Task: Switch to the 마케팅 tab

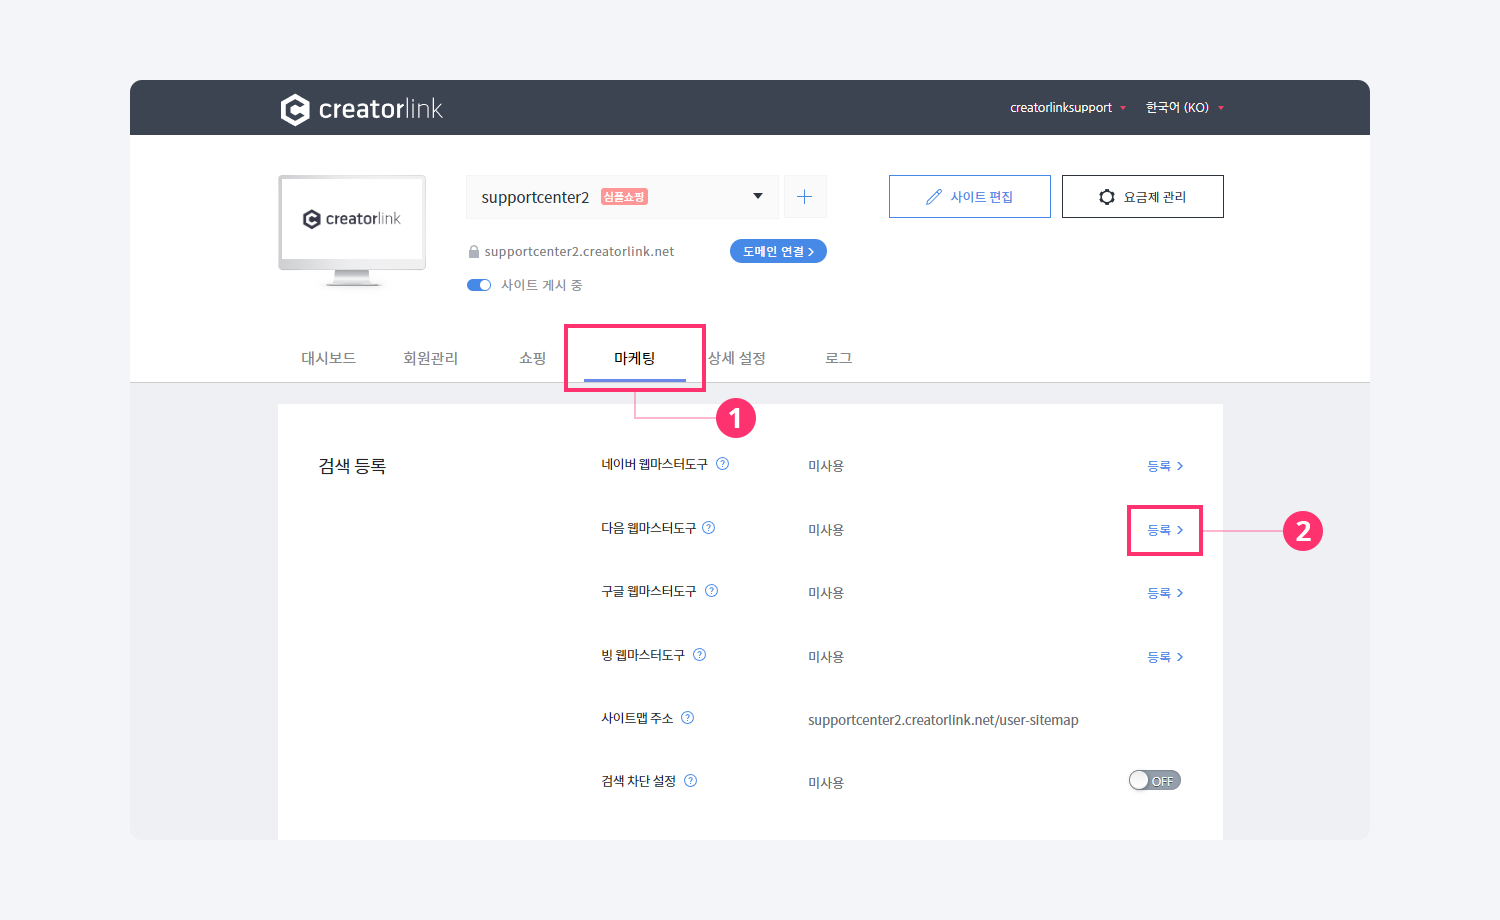Action: coord(635,358)
